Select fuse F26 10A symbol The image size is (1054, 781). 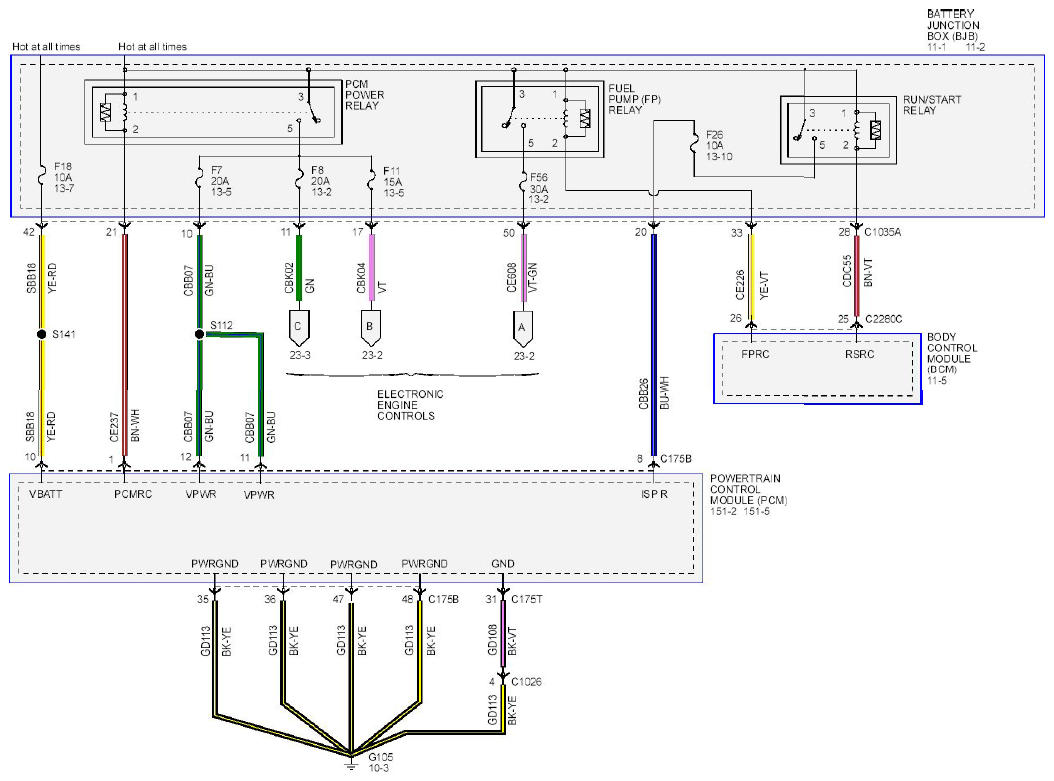(694, 143)
